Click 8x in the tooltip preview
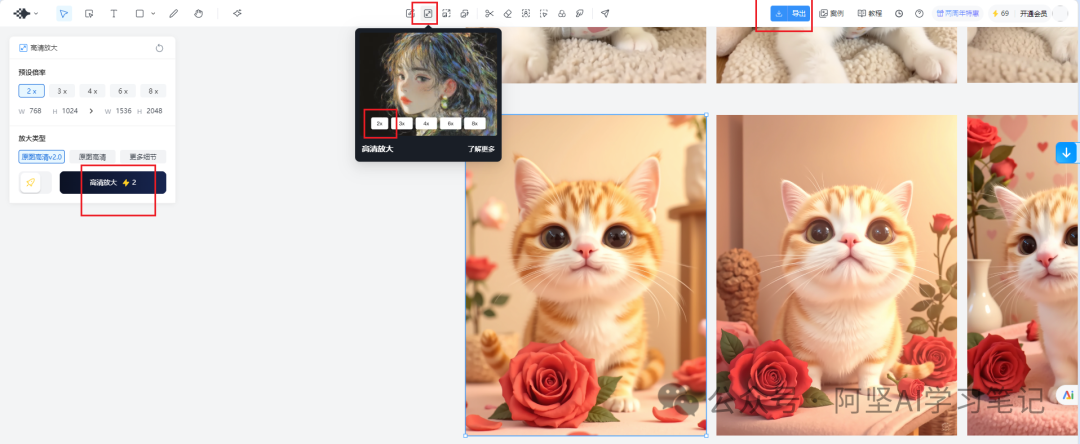1080x444 pixels. click(x=475, y=124)
